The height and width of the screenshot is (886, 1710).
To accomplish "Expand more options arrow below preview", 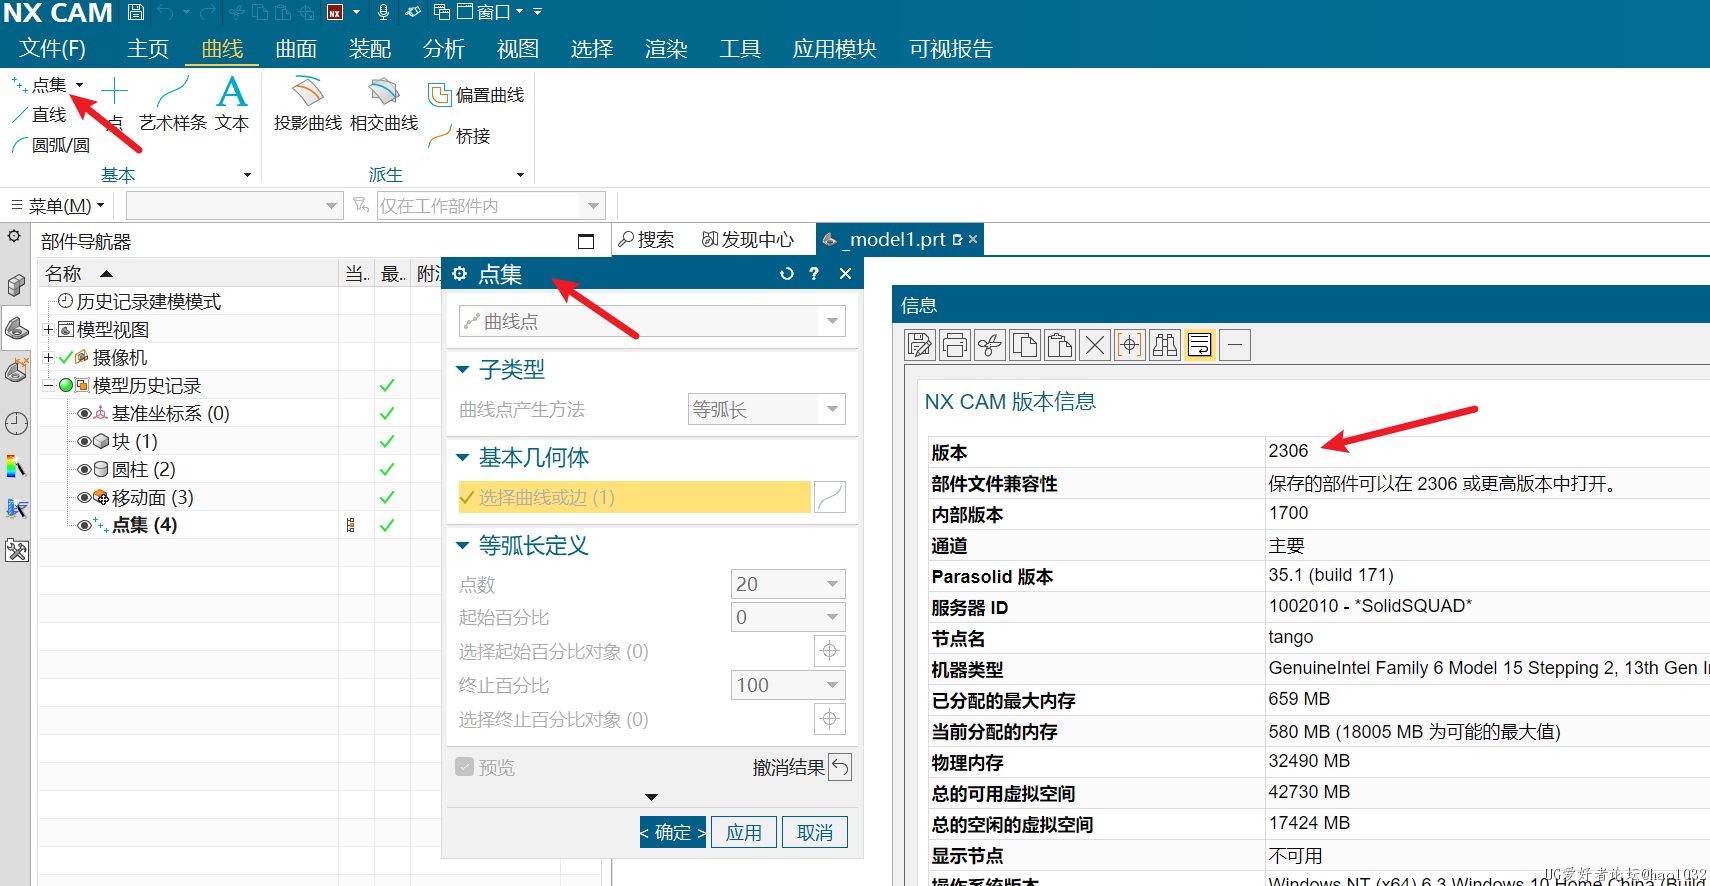I will point(652,797).
